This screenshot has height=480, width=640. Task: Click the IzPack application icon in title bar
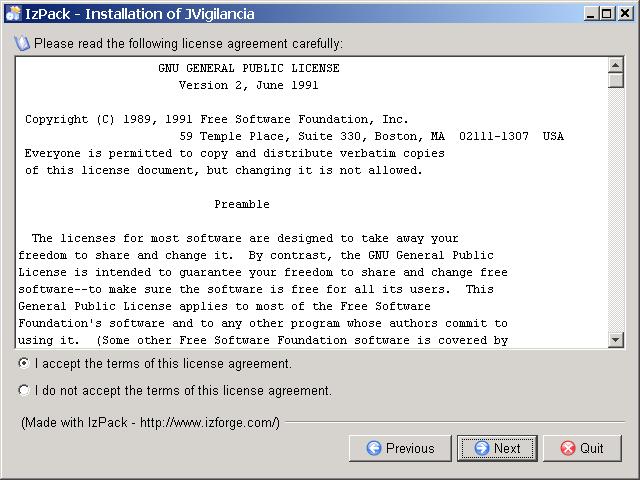tap(13, 13)
